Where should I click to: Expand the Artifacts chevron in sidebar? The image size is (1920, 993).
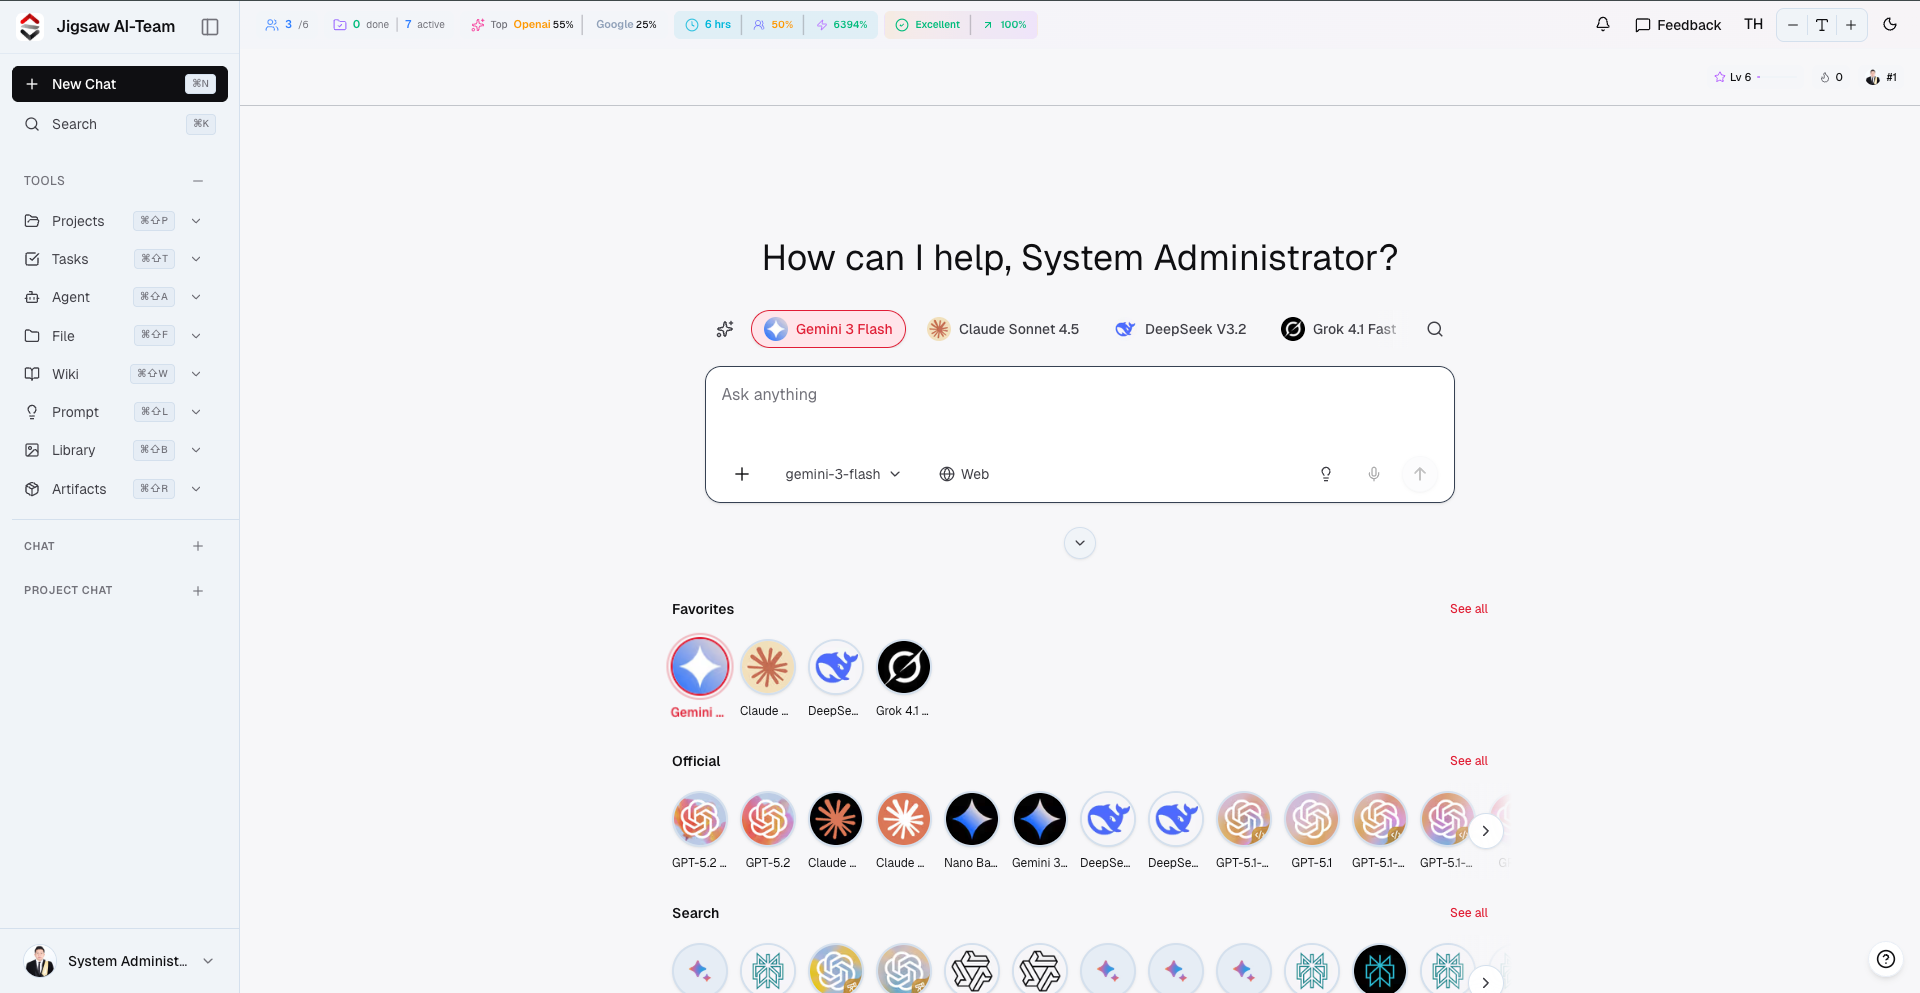[x=196, y=489]
